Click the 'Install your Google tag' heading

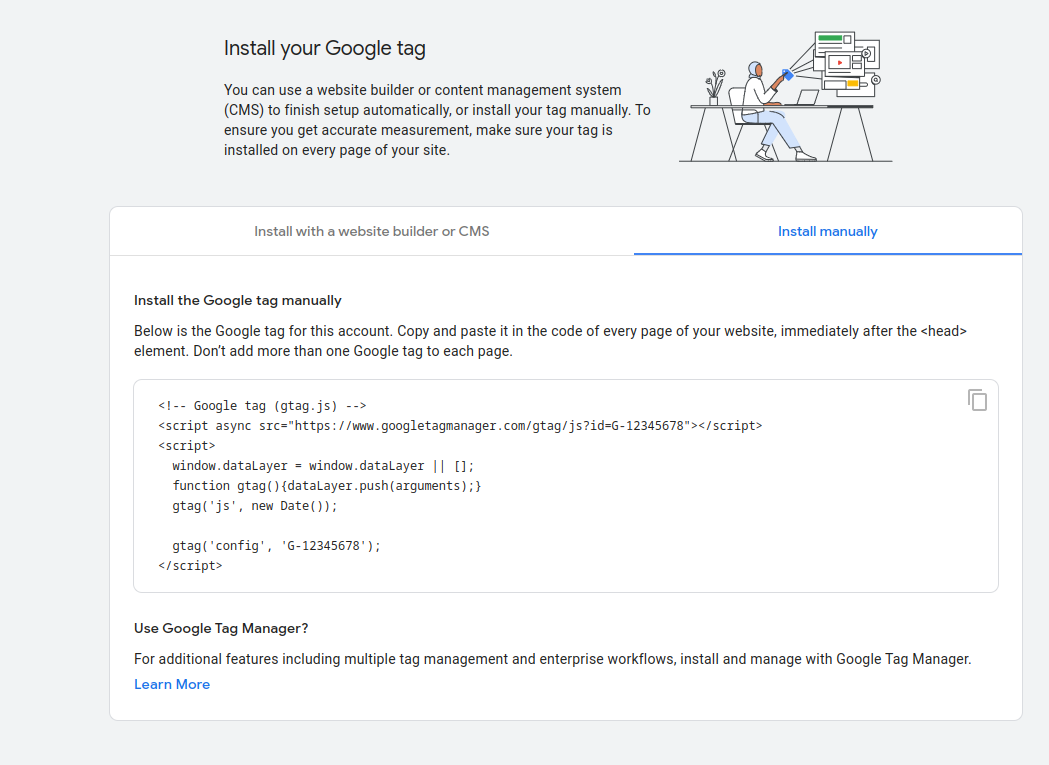[324, 48]
